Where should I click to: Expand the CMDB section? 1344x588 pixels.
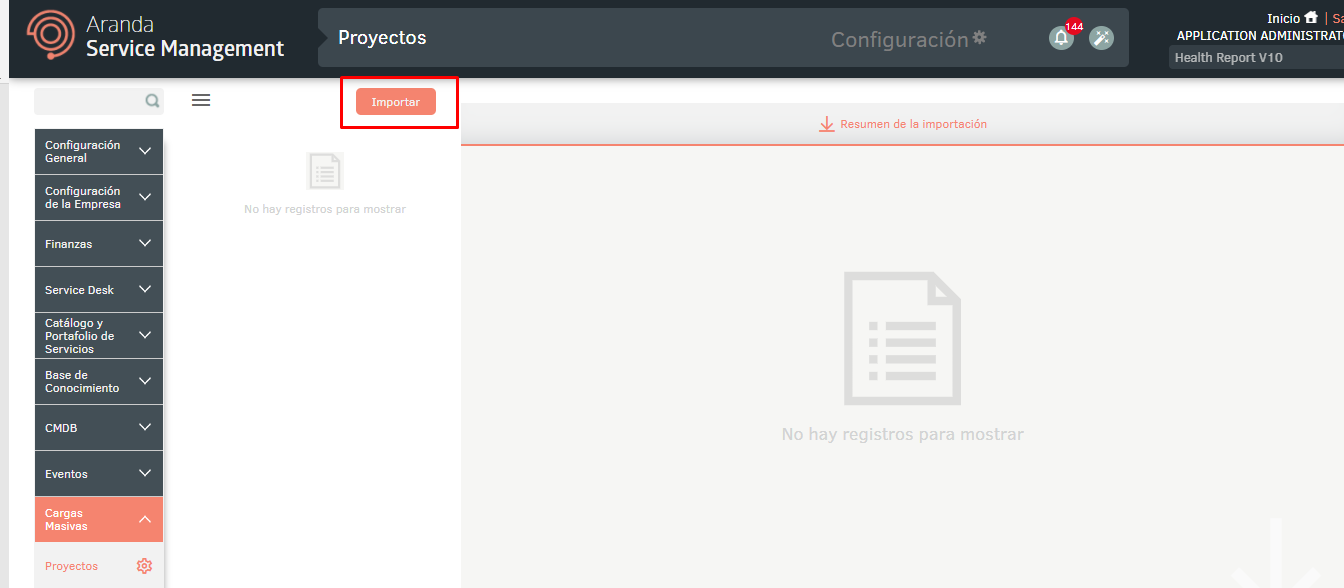point(99,428)
